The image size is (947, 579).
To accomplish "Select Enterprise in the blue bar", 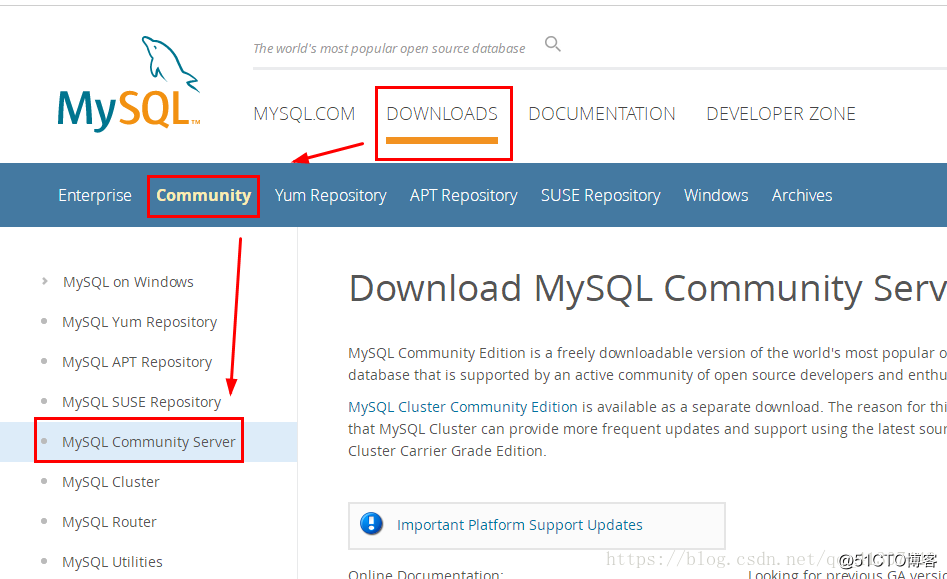I will point(95,195).
